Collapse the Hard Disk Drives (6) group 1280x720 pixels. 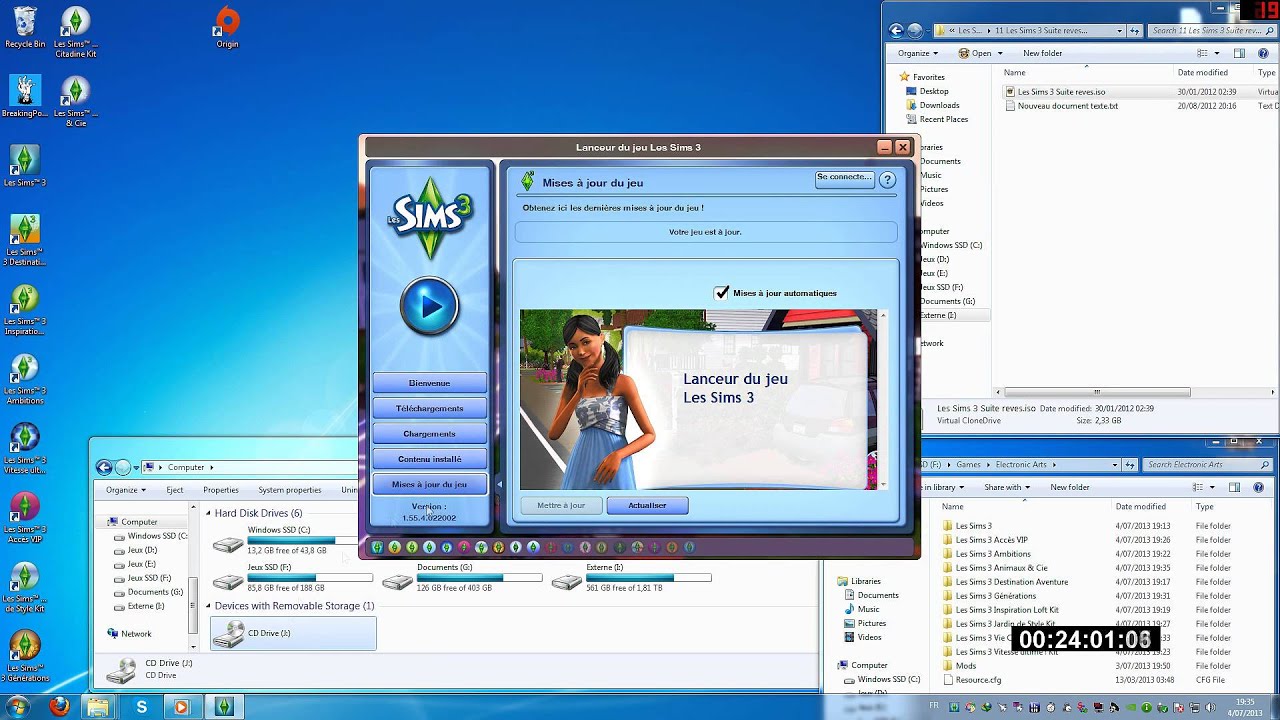coord(209,513)
